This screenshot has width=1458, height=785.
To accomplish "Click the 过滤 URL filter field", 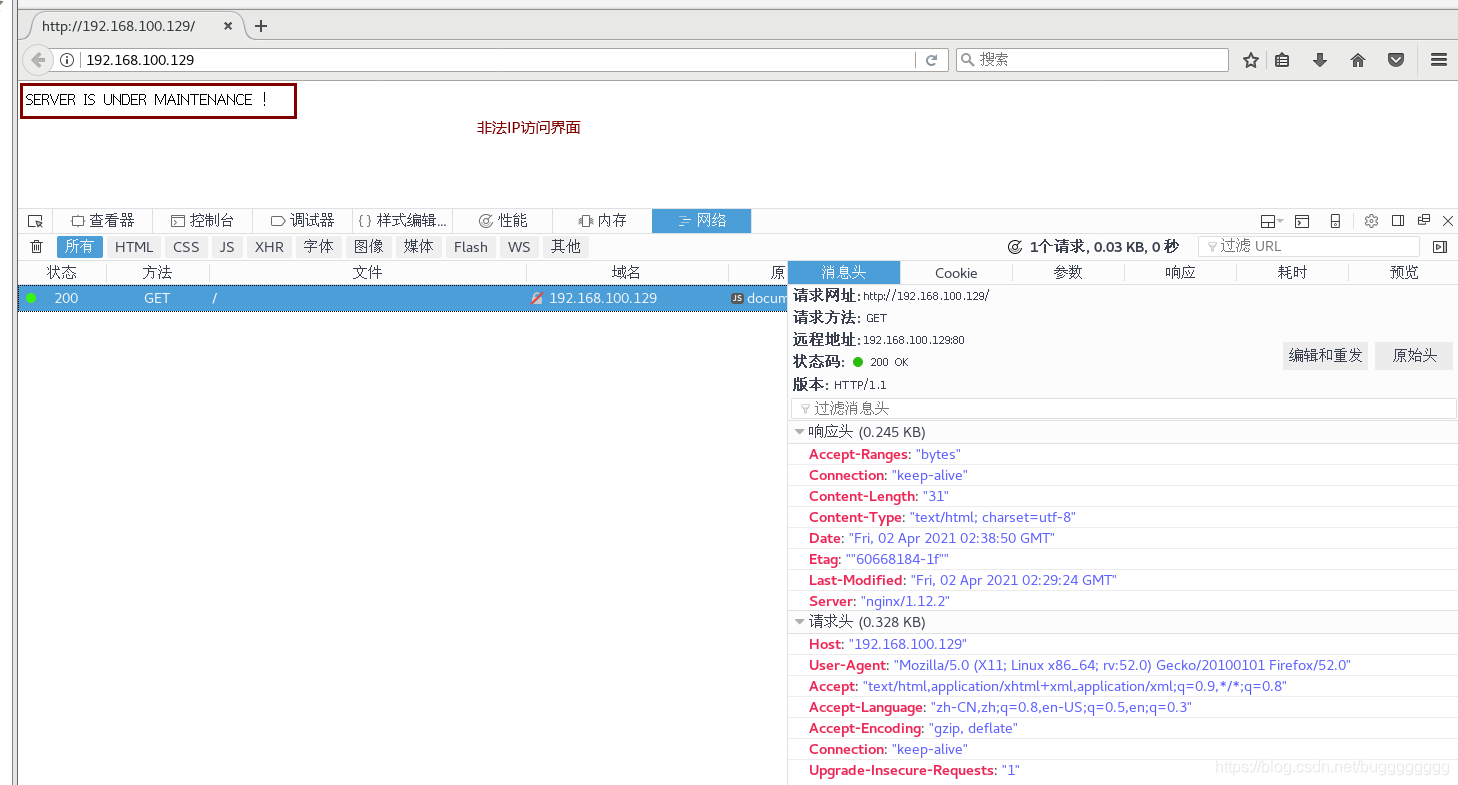I will click(1309, 246).
